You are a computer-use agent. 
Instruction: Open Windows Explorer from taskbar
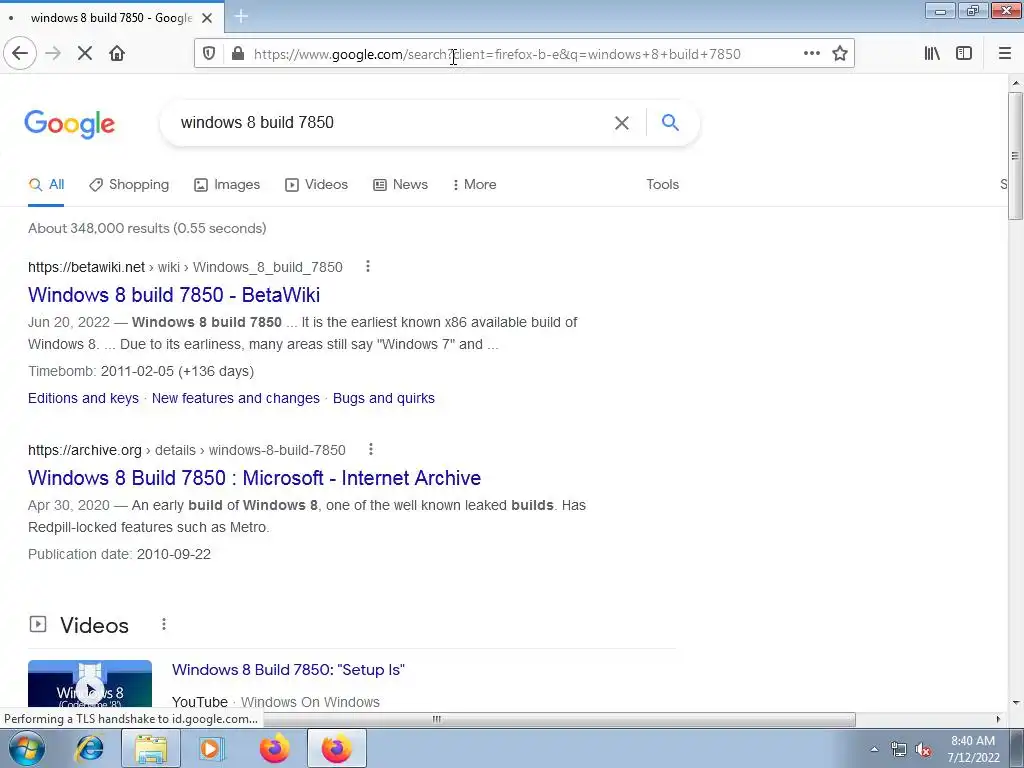tap(151, 748)
